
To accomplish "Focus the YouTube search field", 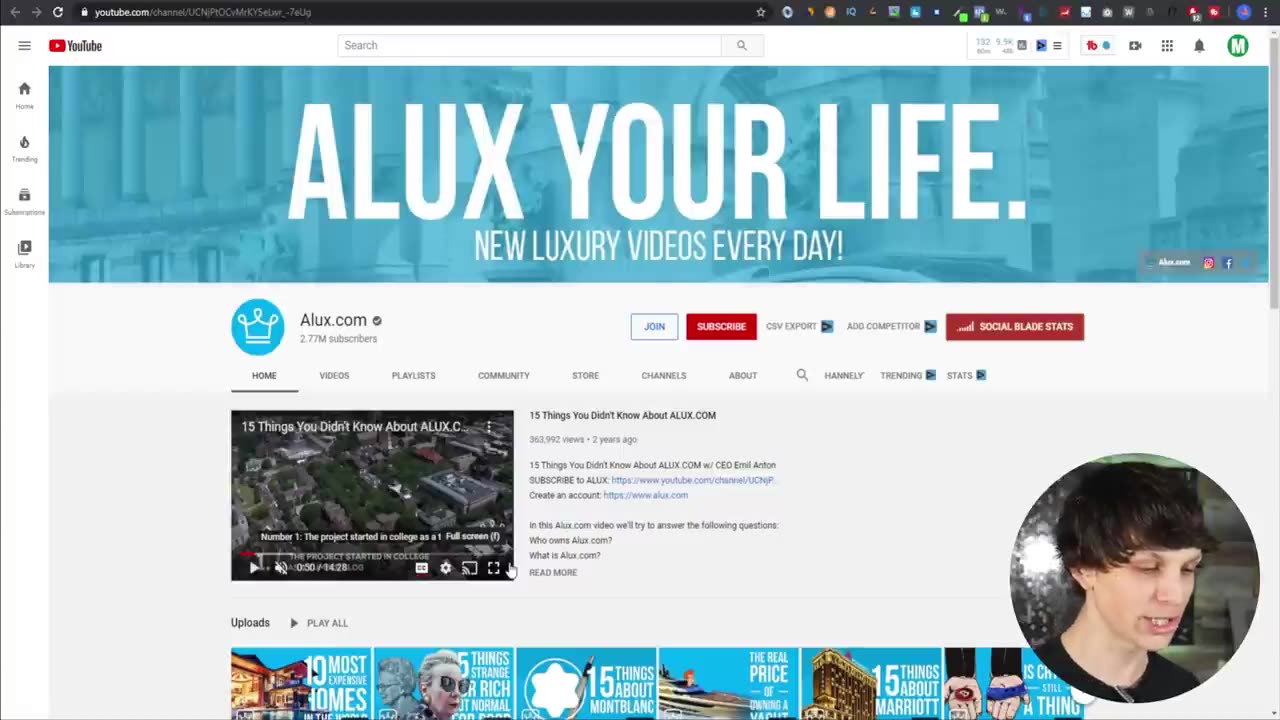I will coord(529,45).
